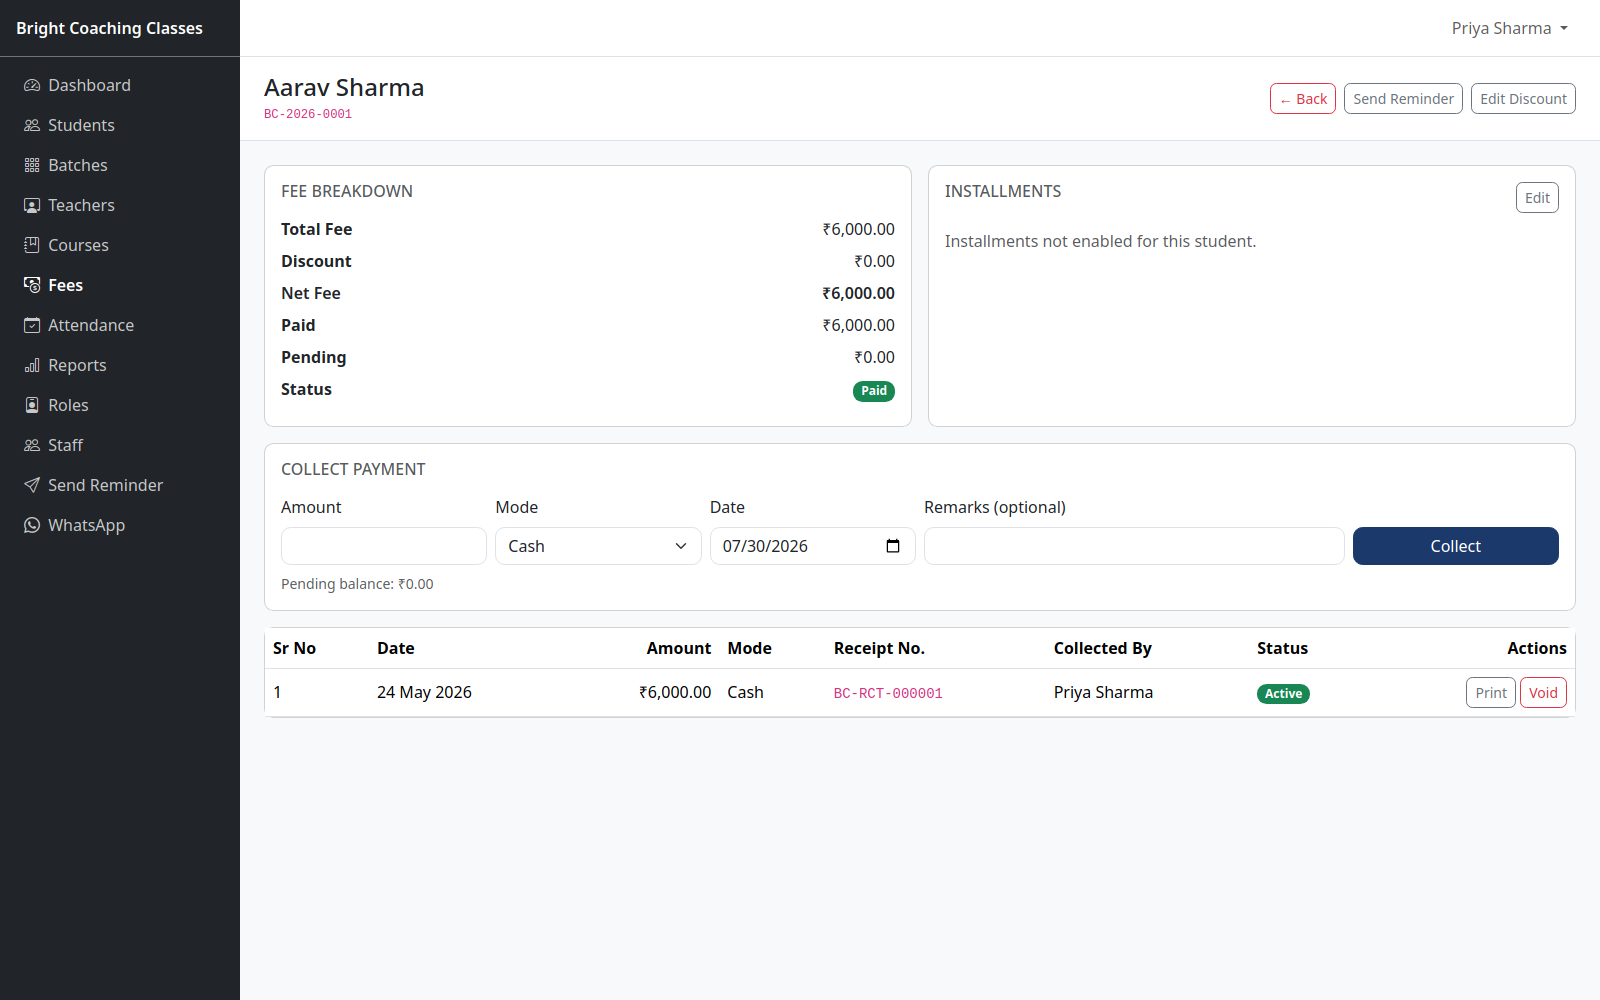Open Reports sidebar item

coord(120,365)
